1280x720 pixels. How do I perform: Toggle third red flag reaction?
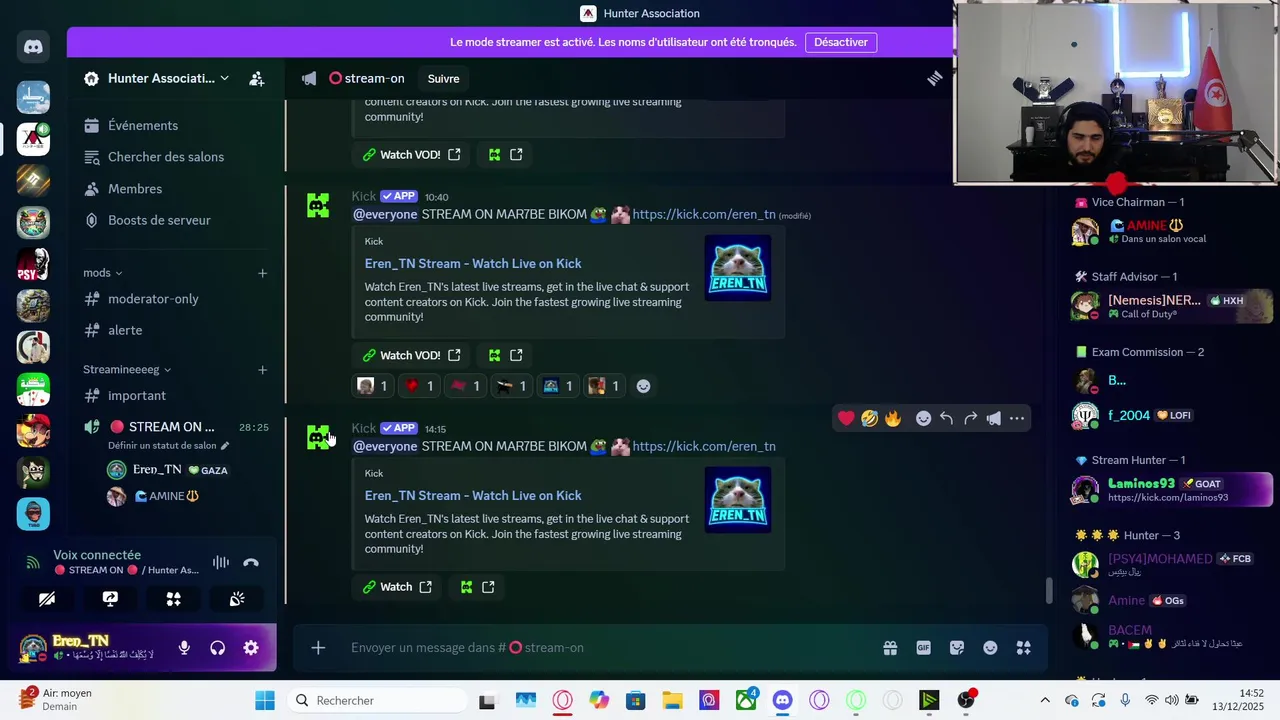[465, 386]
